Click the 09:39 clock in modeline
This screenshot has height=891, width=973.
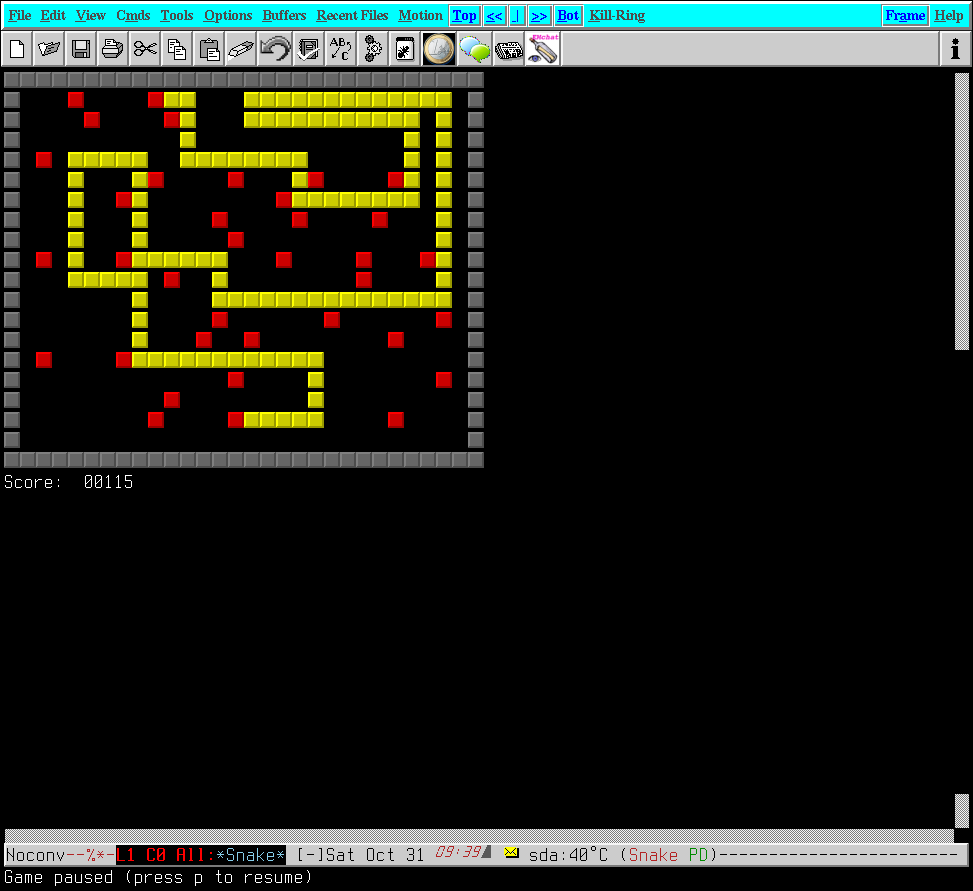coord(458,852)
